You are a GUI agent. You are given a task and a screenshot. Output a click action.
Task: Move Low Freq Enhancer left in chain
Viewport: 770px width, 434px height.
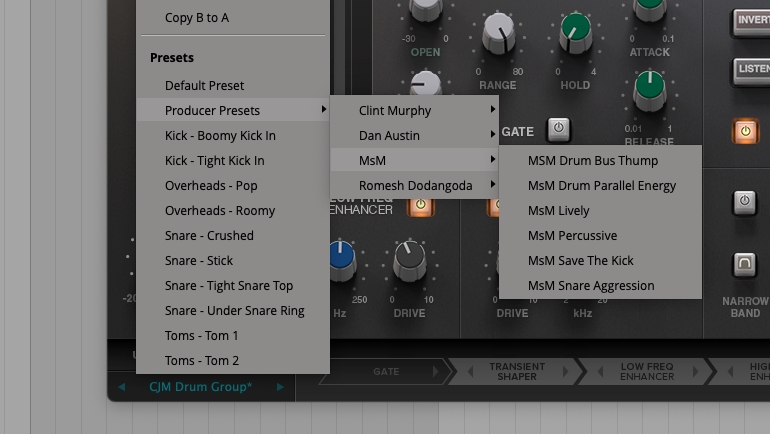601,372
